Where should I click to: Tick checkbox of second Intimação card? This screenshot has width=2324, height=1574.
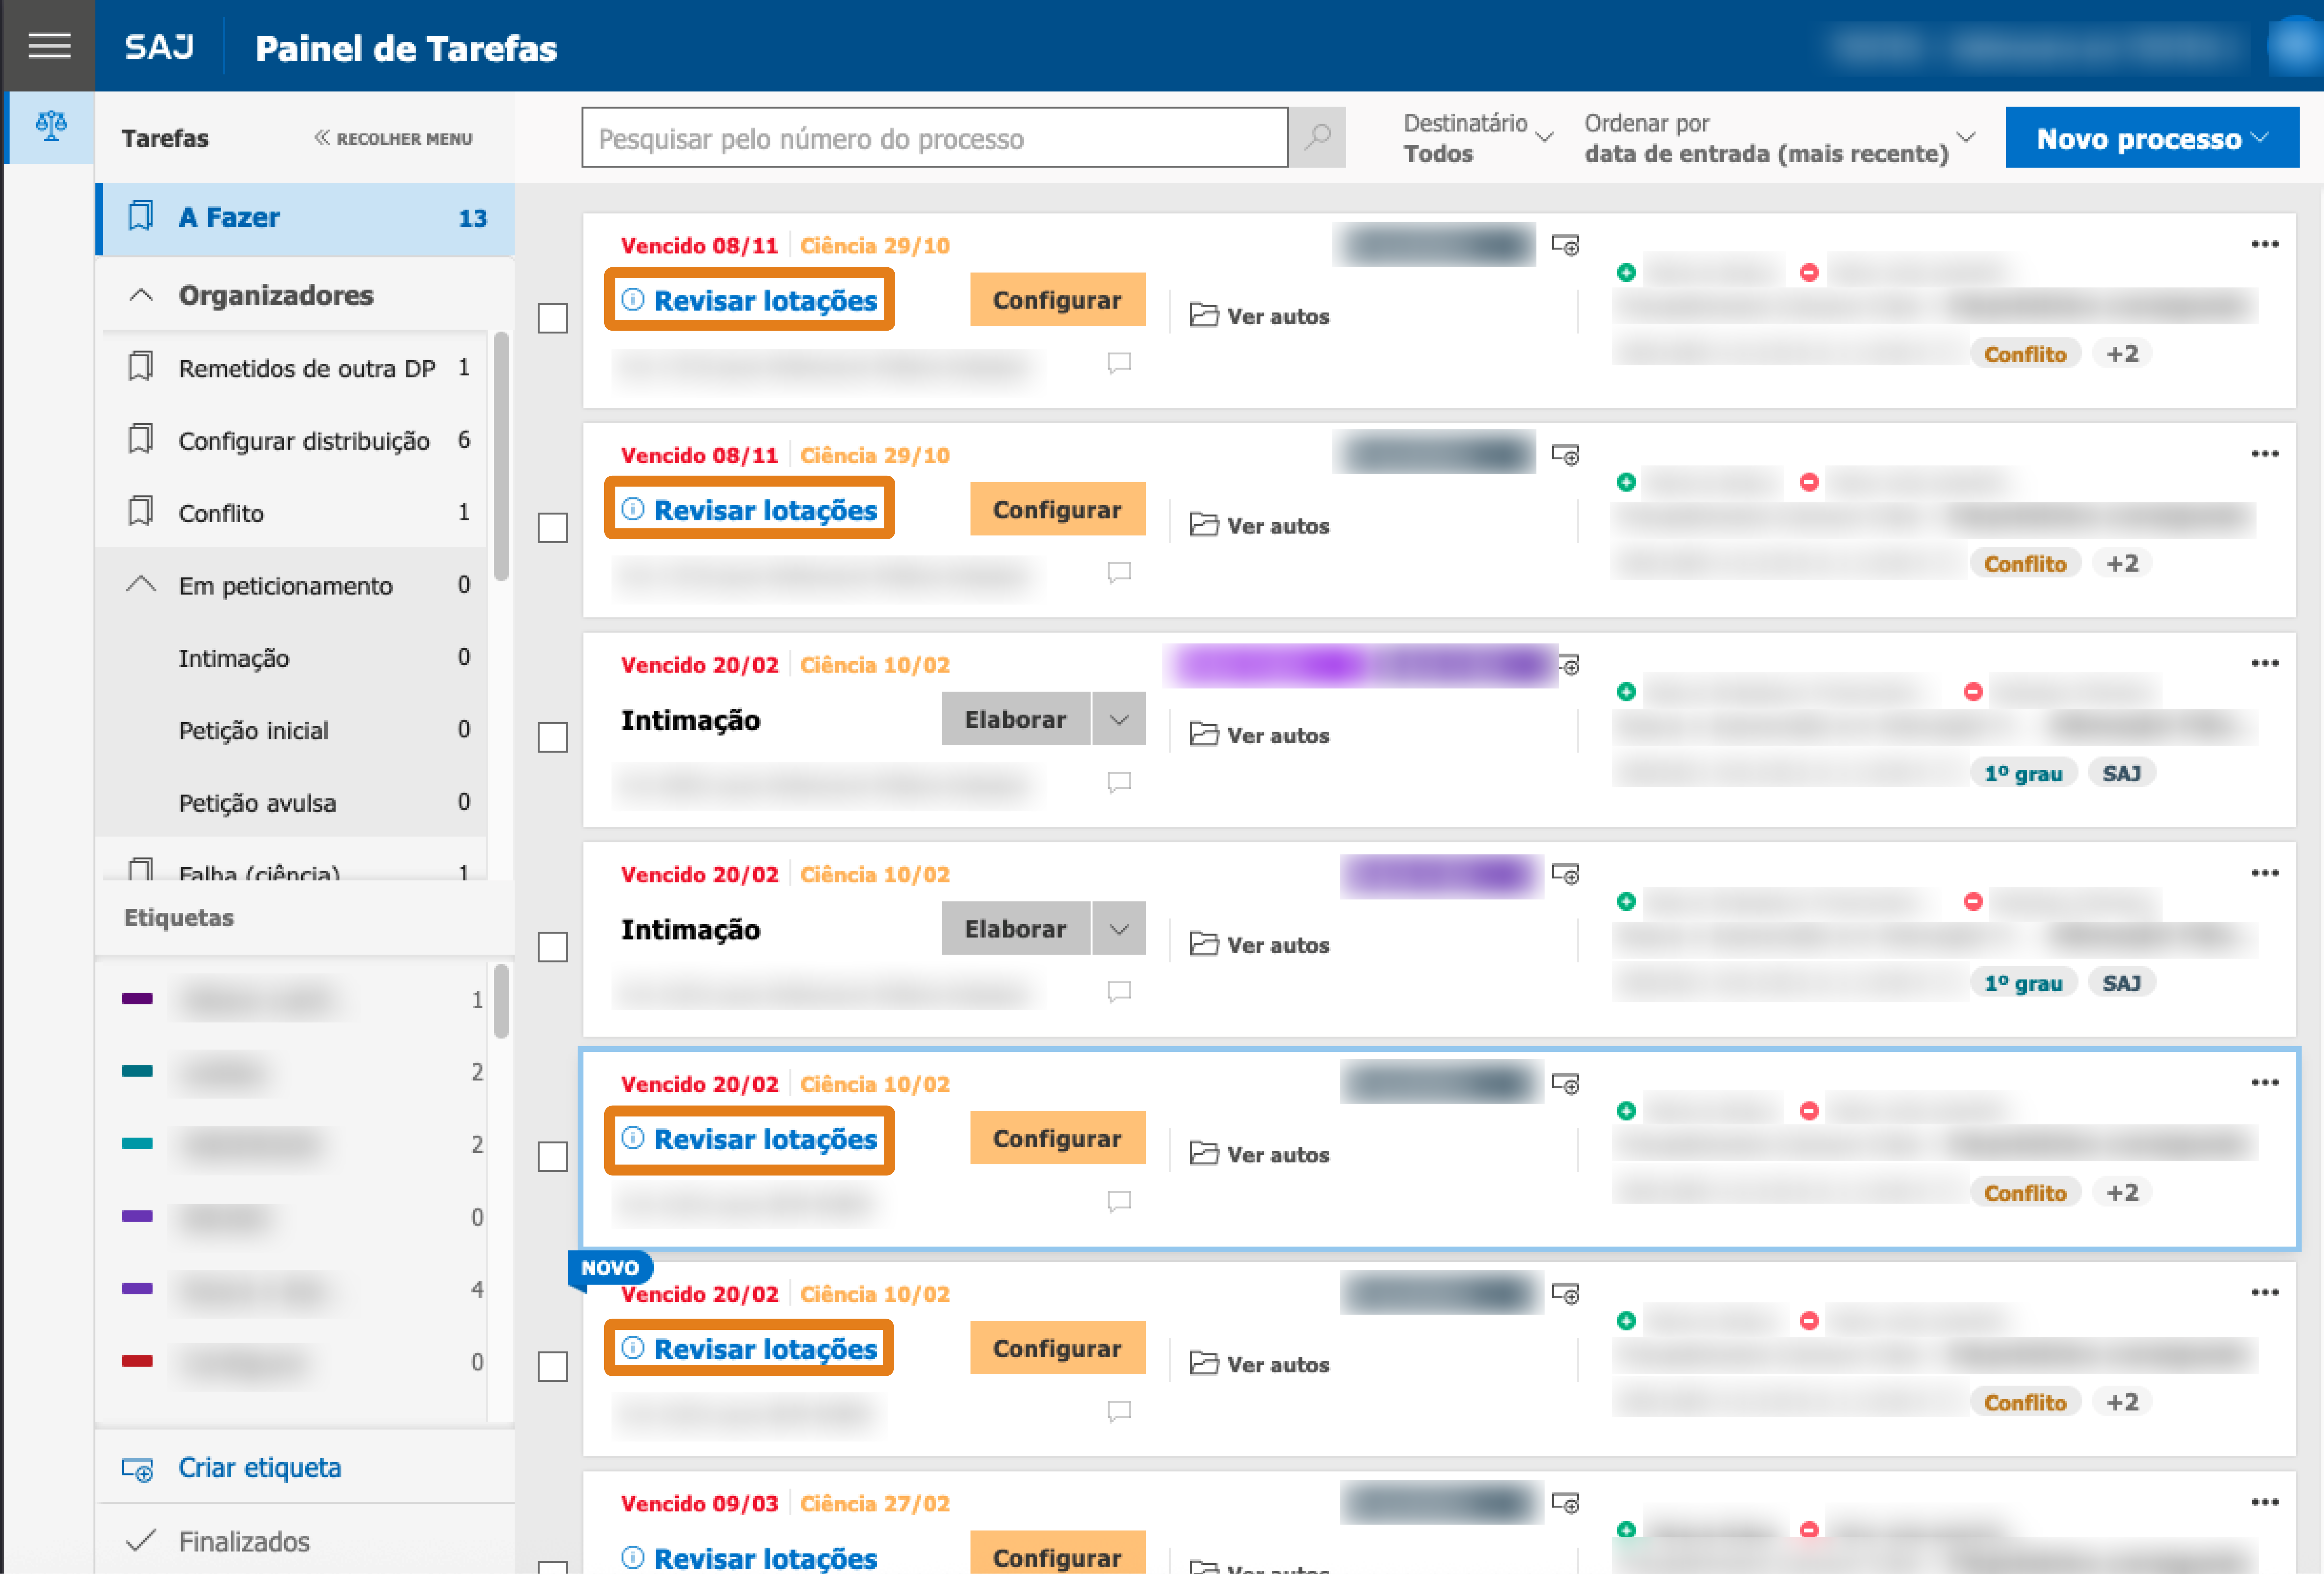tap(553, 947)
